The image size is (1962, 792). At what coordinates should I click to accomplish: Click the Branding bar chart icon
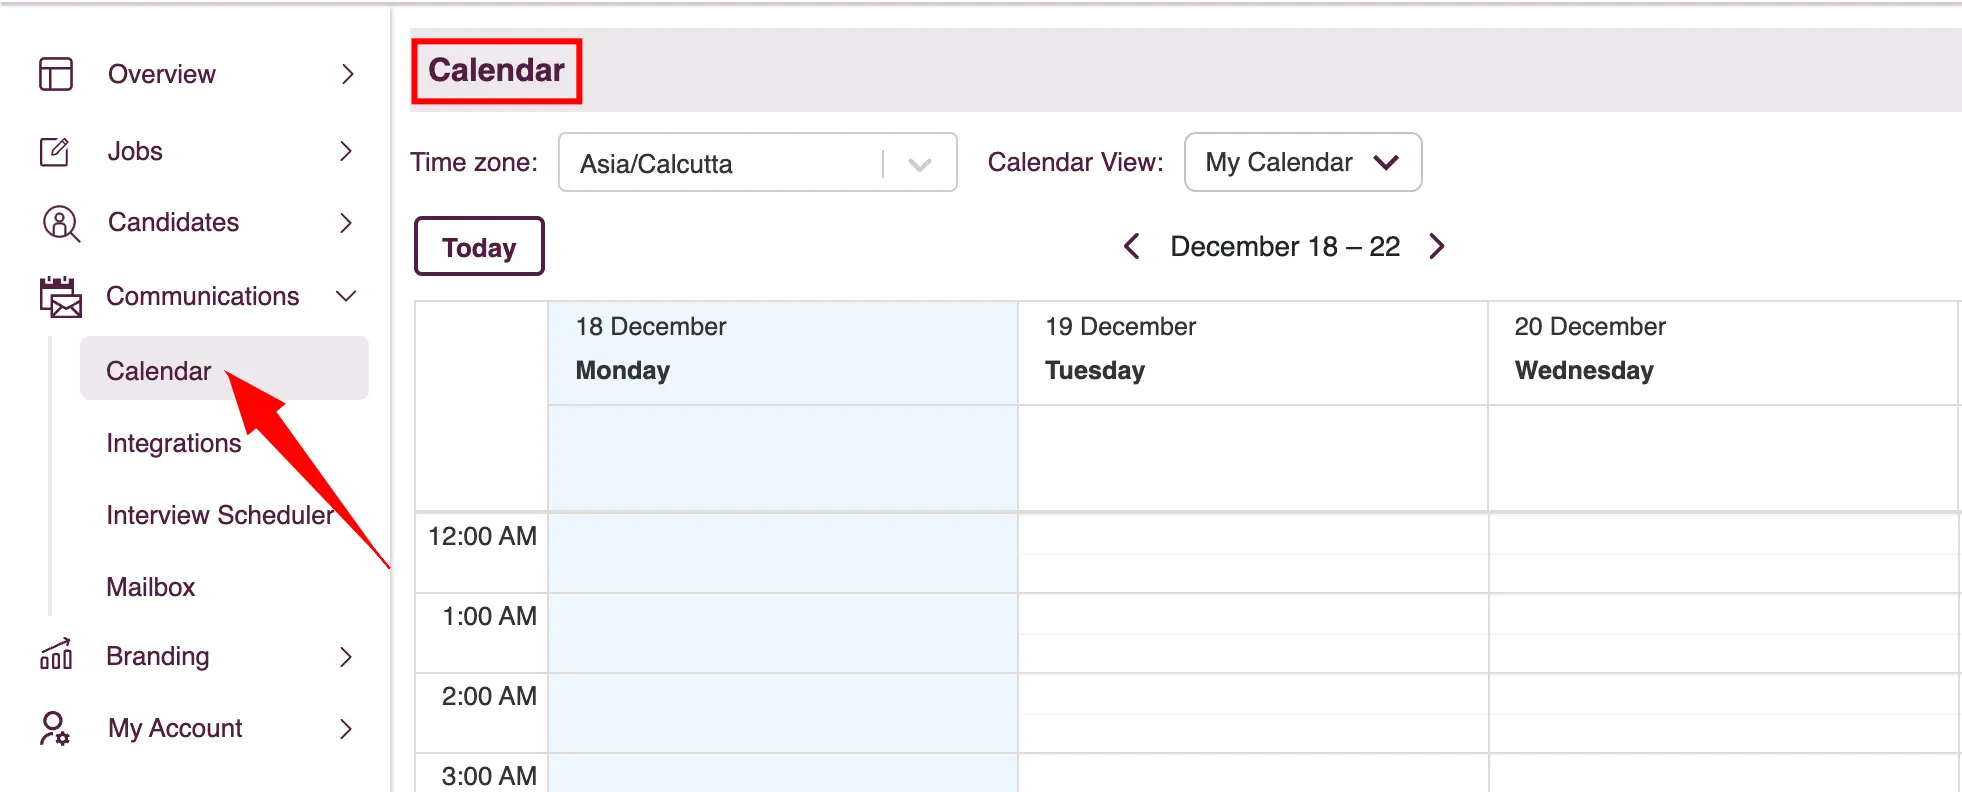click(x=56, y=655)
